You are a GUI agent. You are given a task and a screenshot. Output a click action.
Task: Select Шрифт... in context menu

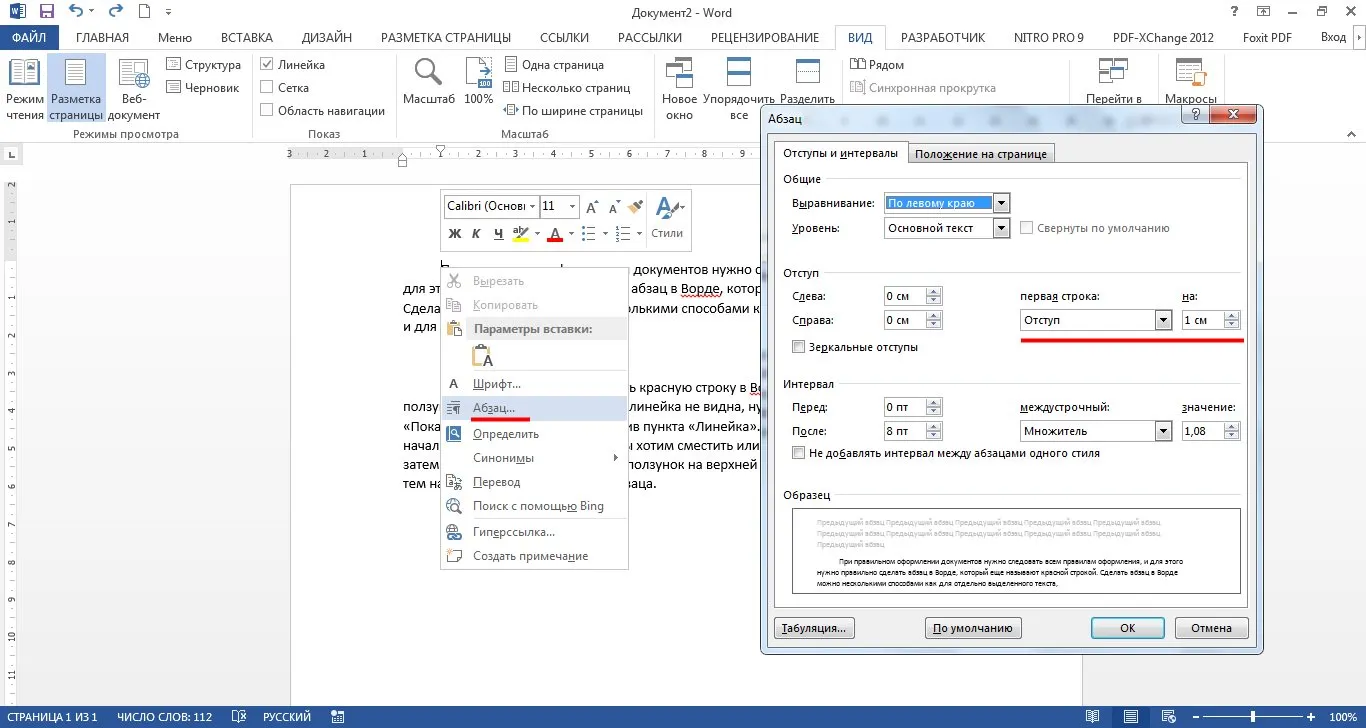(534, 384)
